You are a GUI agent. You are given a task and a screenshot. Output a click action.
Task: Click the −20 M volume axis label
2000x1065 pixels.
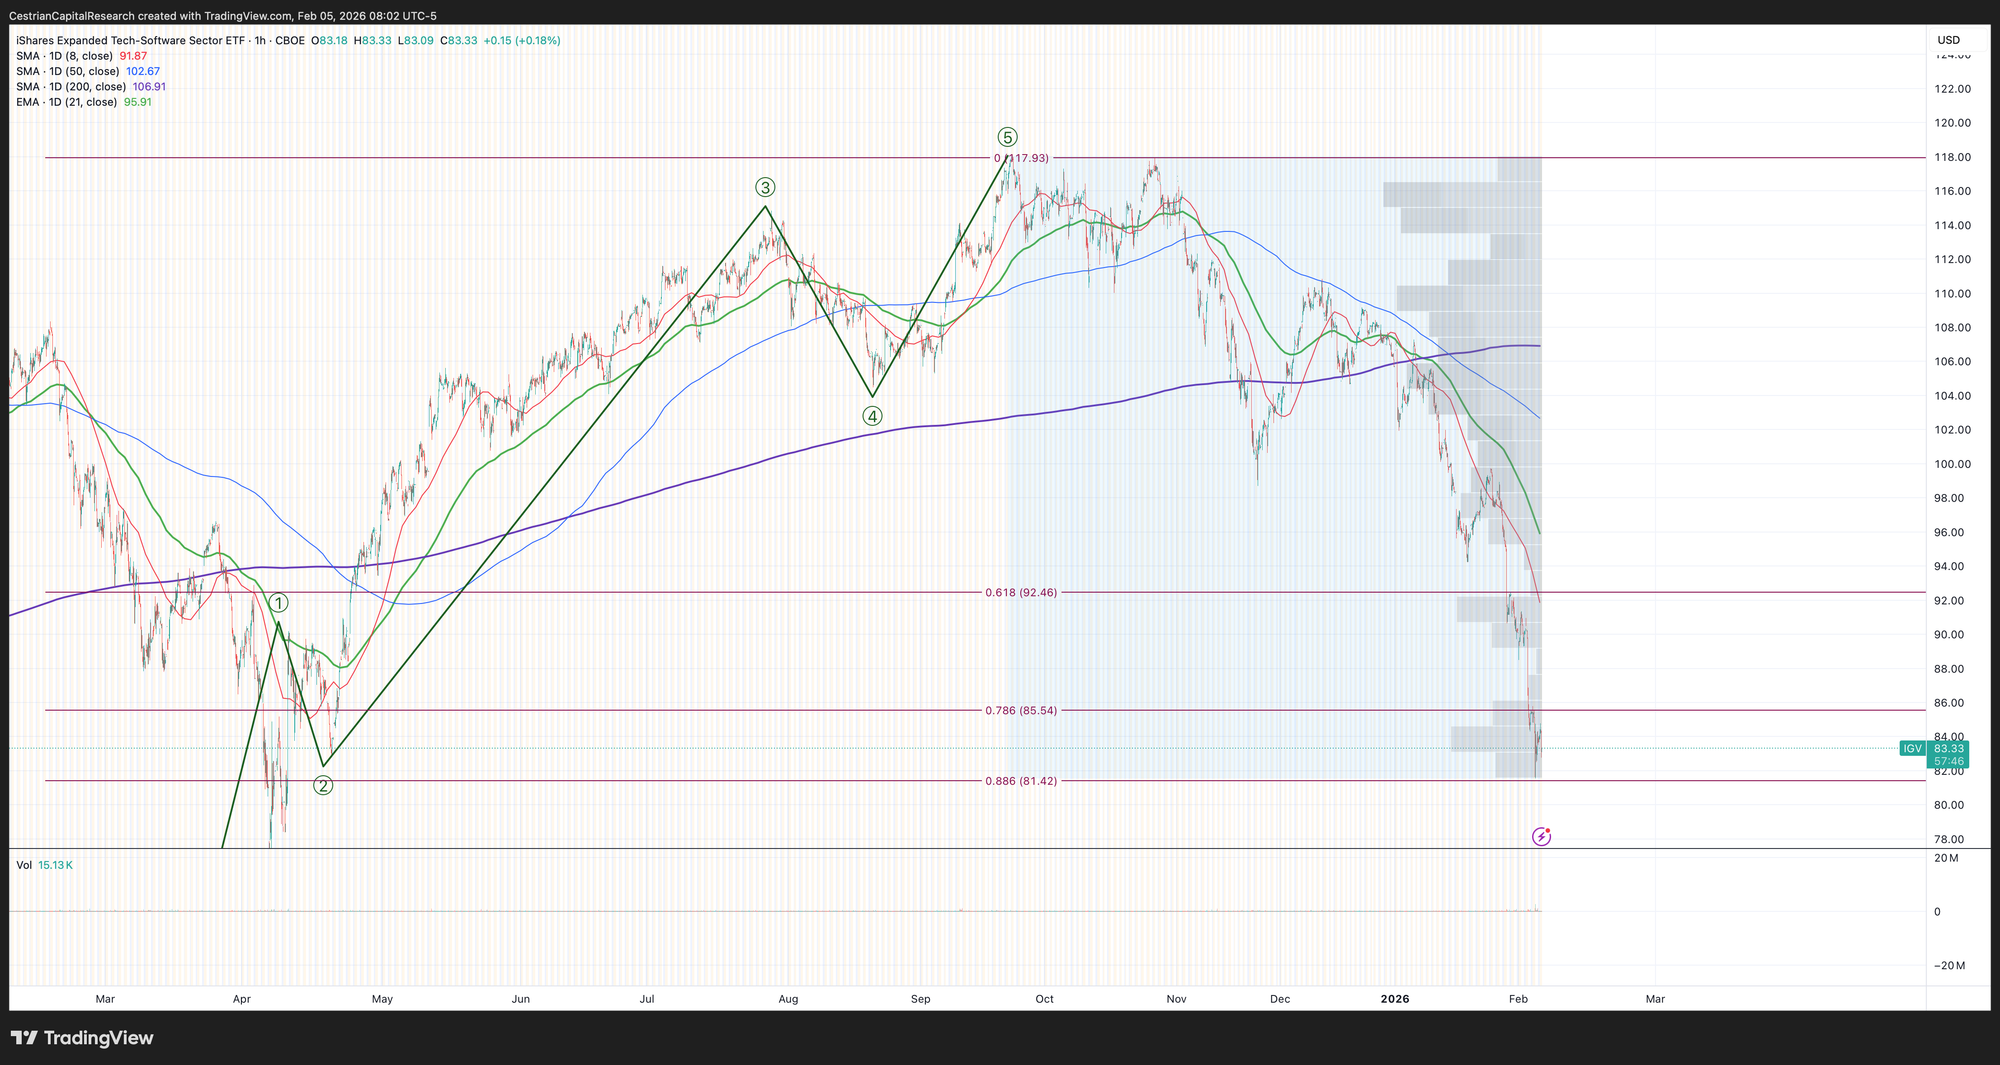1948,965
